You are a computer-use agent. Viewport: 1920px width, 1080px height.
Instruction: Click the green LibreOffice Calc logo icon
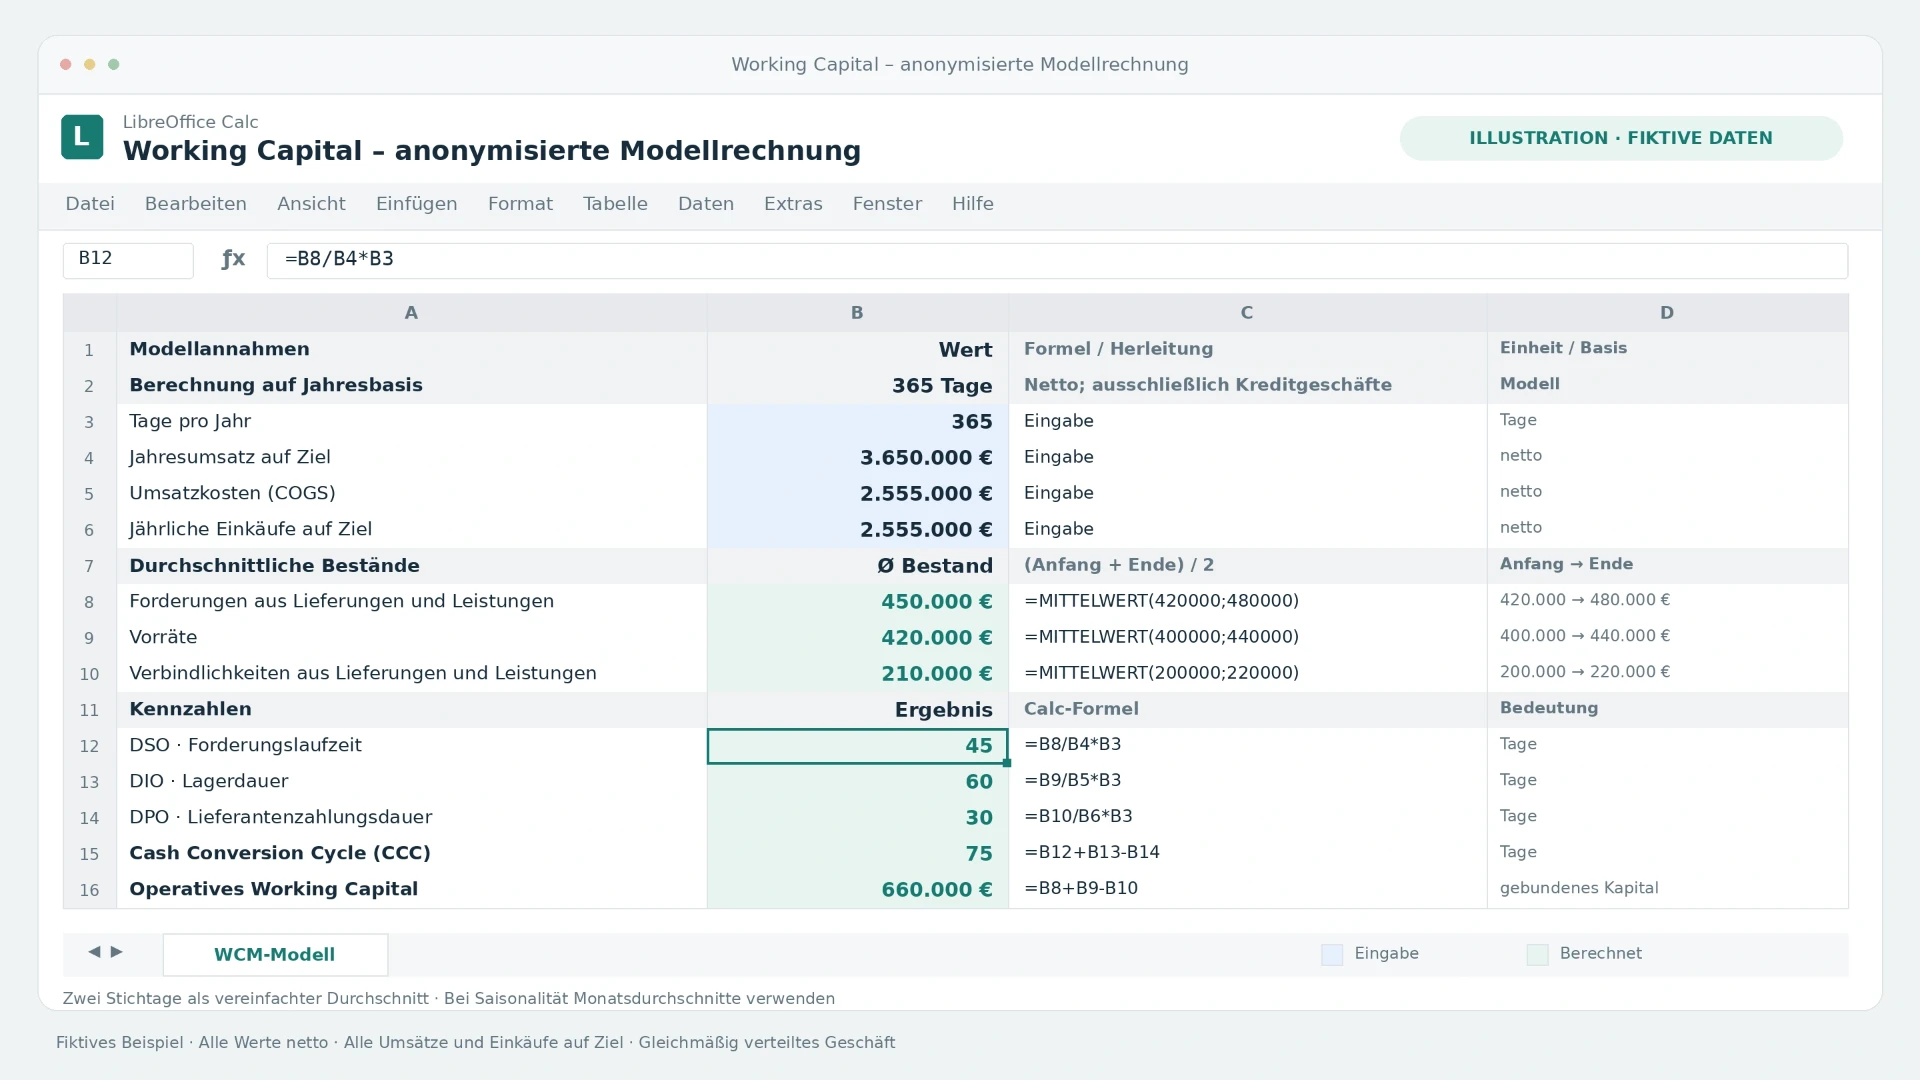[82, 137]
